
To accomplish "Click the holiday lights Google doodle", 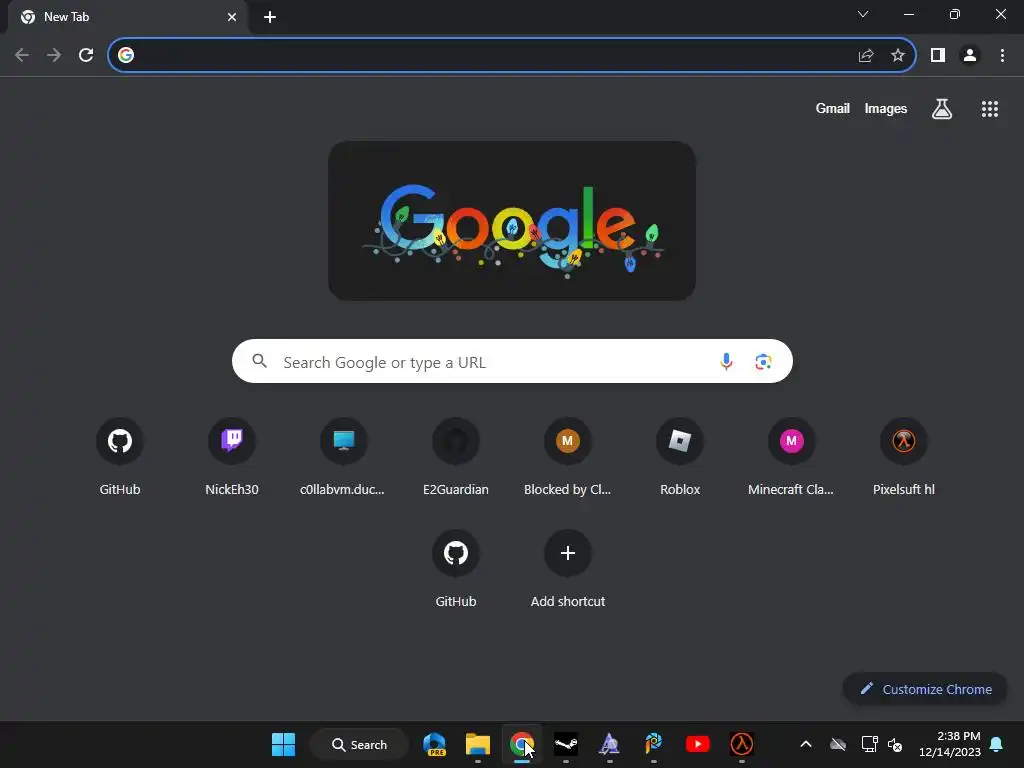I will (512, 221).
